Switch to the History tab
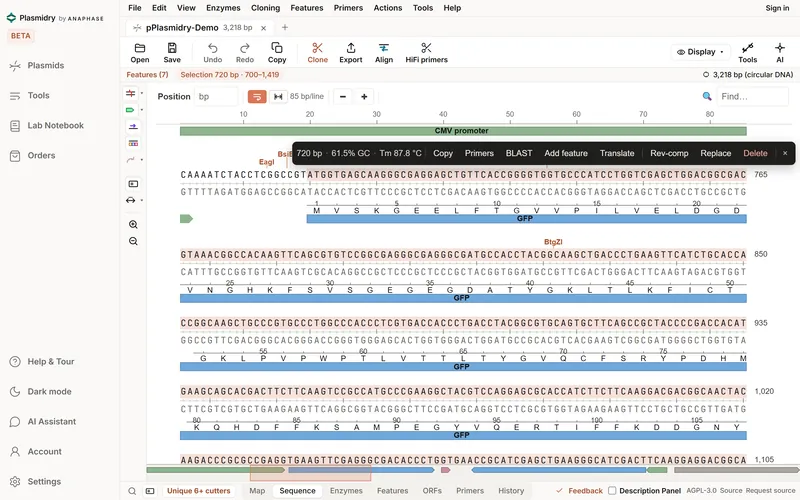 (x=511, y=491)
